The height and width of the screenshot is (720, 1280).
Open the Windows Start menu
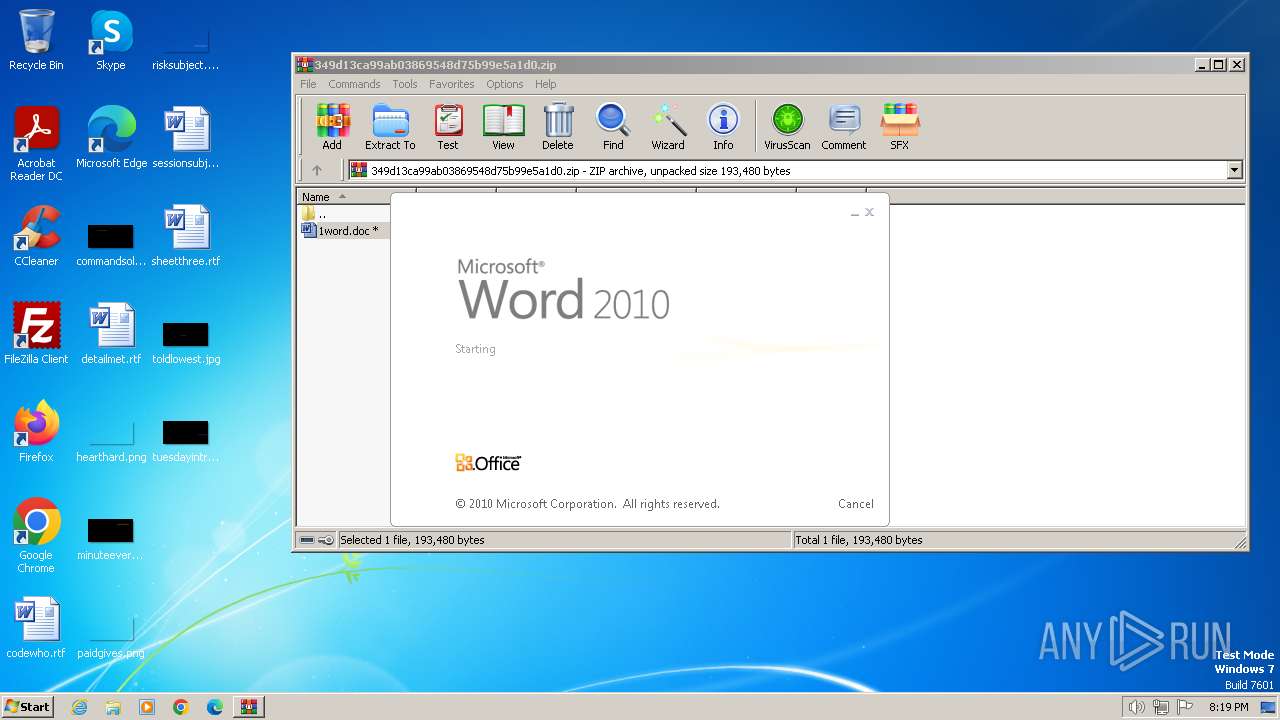[28, 706]
